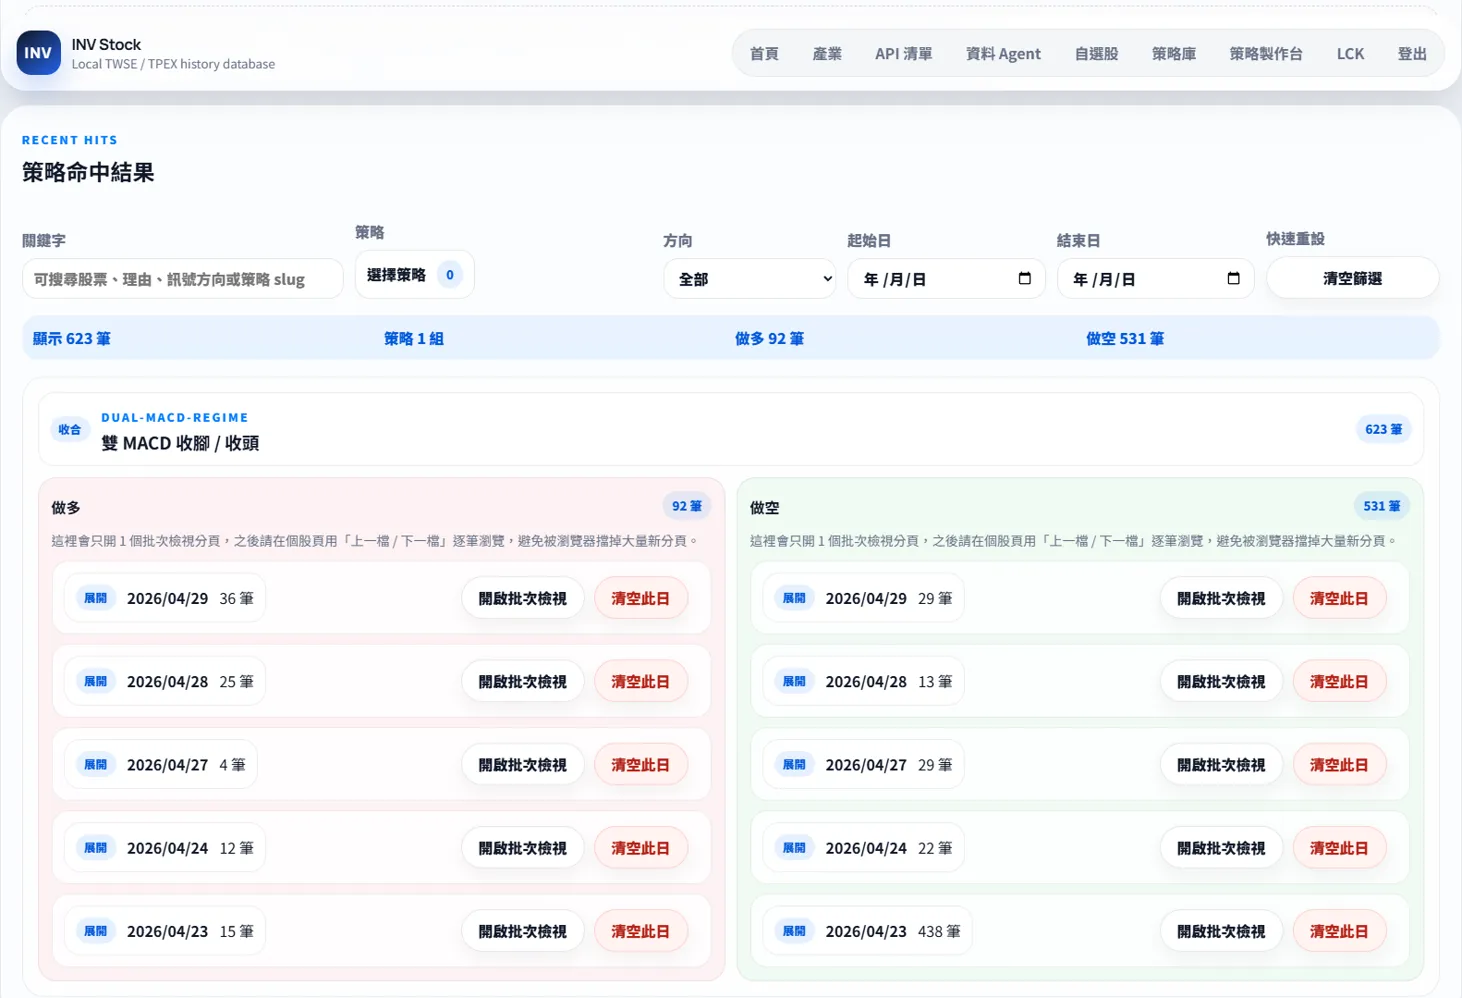Clear 做空 hits for 2026/04/27

click(1340, 765)
